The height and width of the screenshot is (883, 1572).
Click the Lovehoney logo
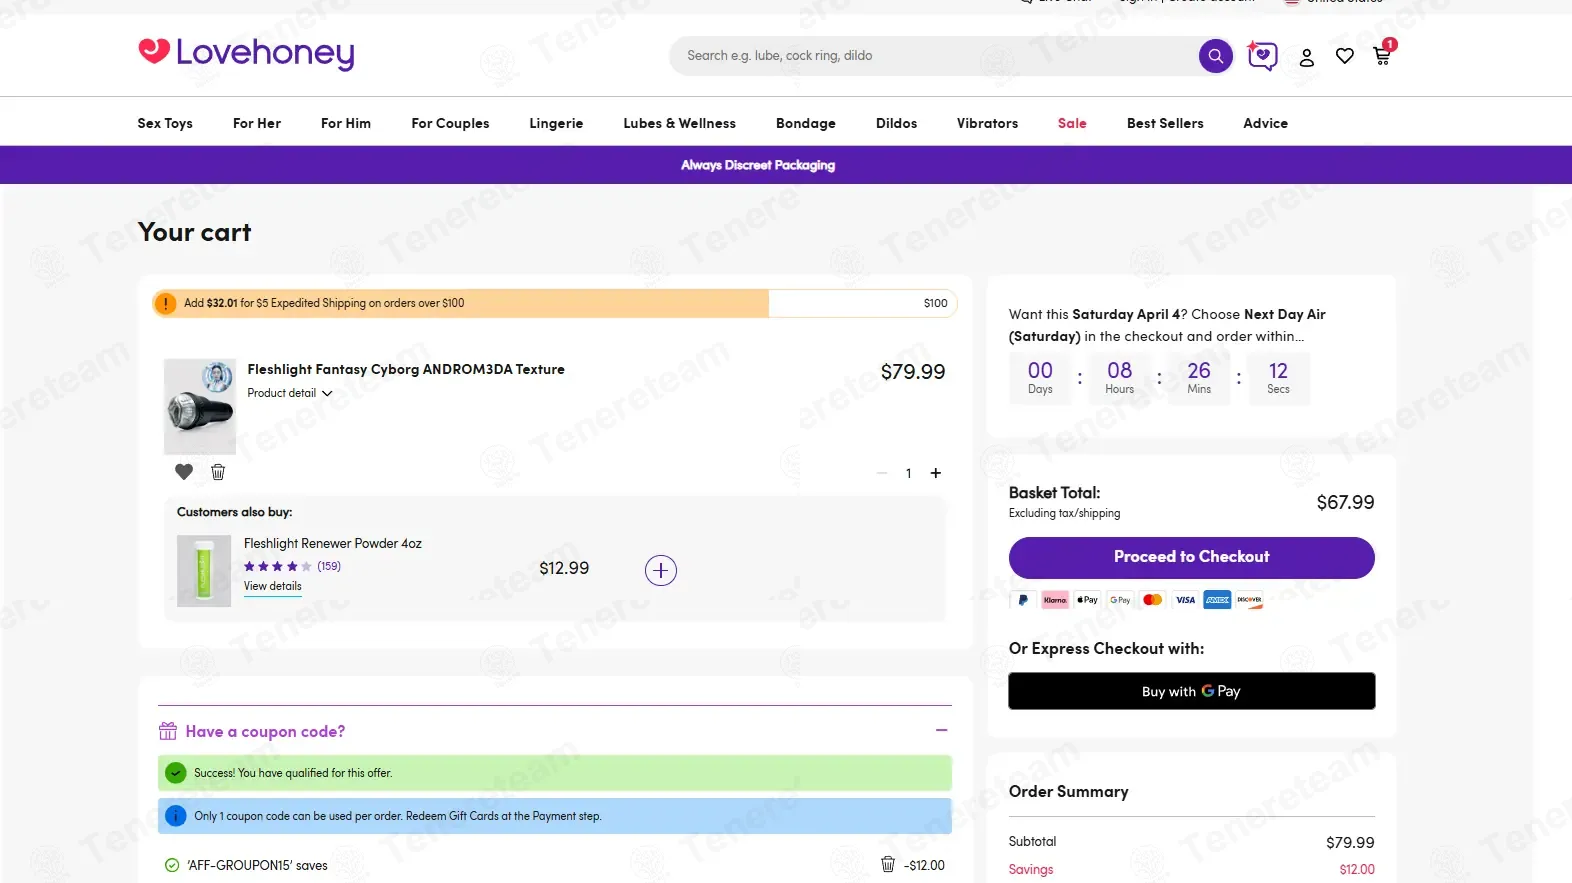coord(246,53)
